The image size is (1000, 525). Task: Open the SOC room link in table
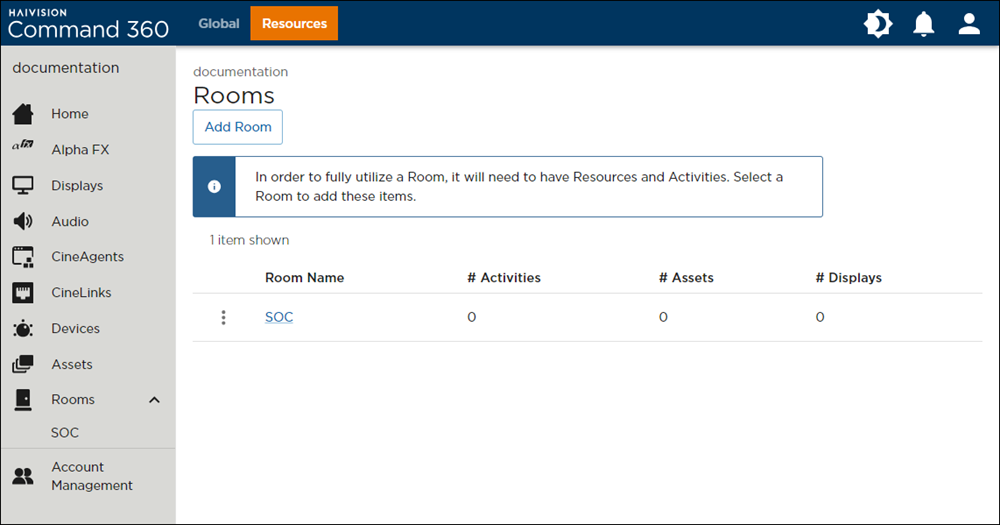click(279, 318)
